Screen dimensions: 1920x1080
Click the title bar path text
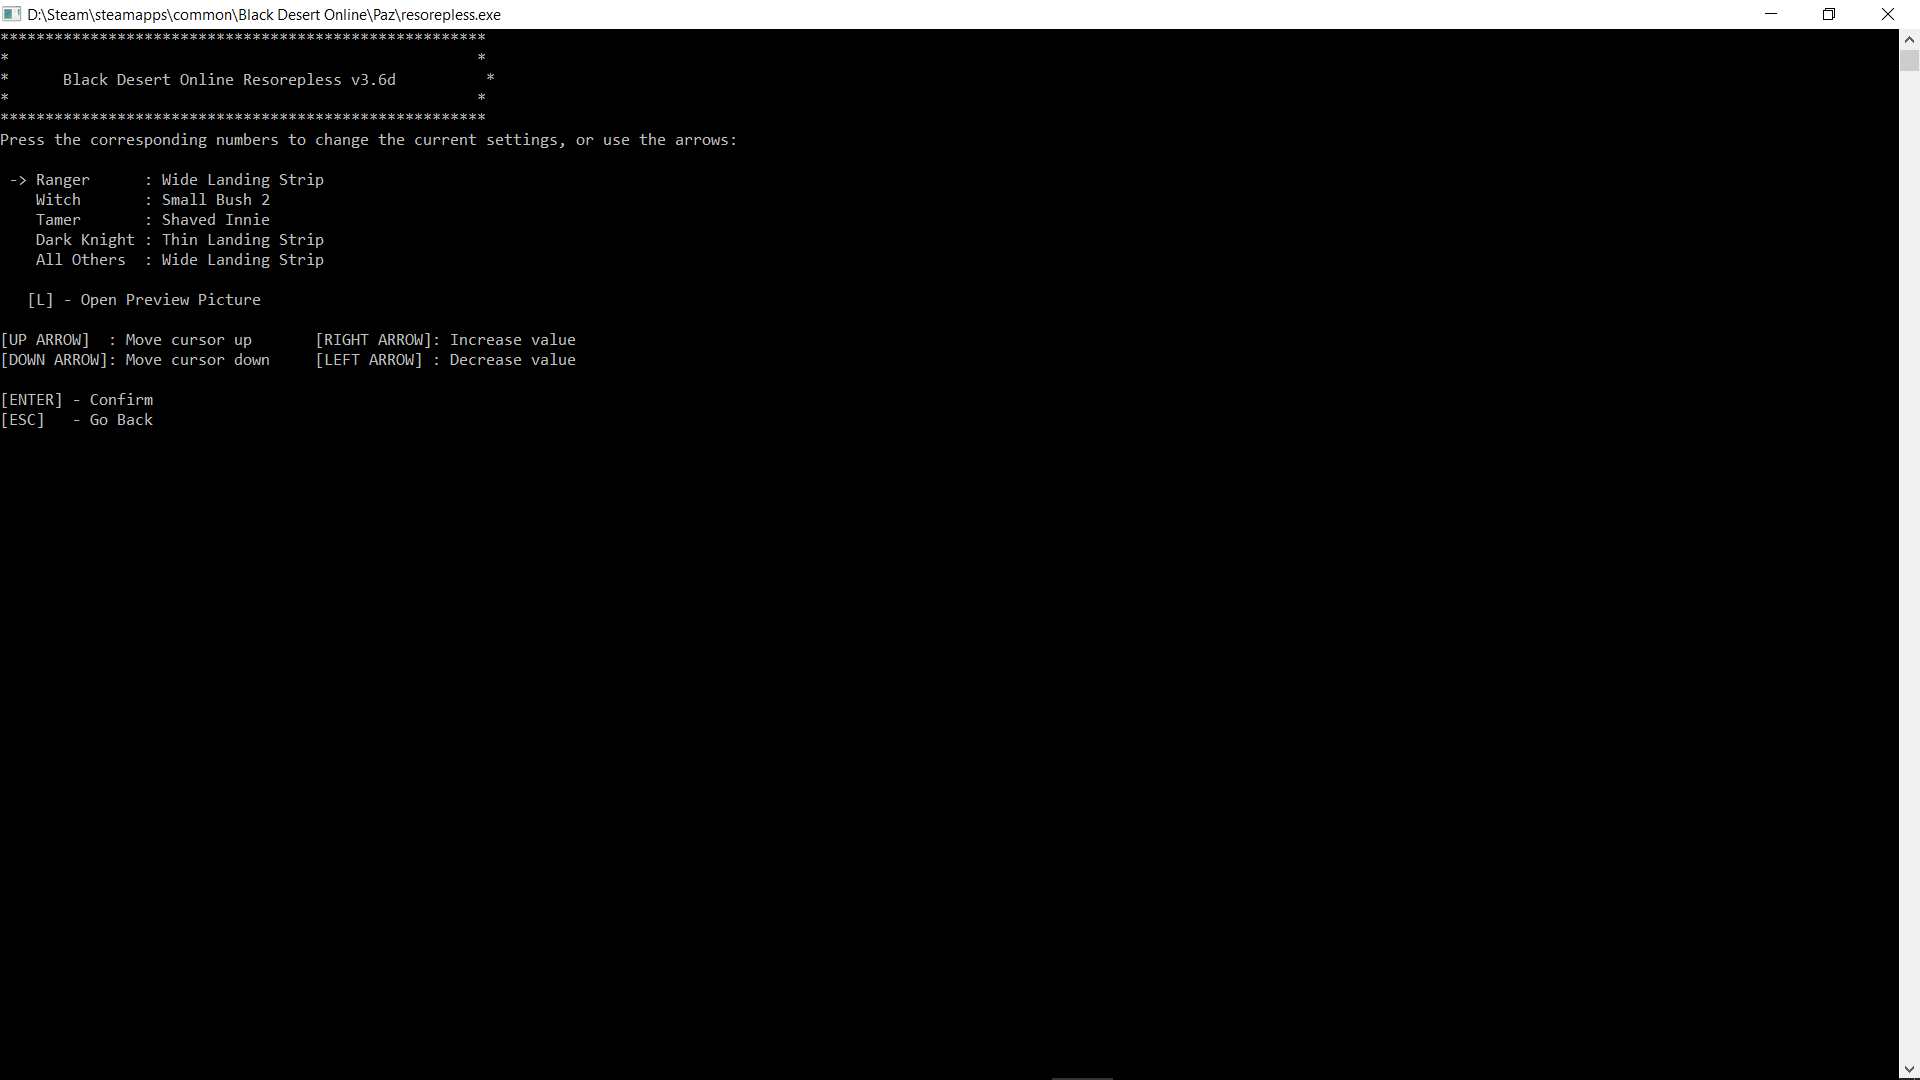[264, 14]
